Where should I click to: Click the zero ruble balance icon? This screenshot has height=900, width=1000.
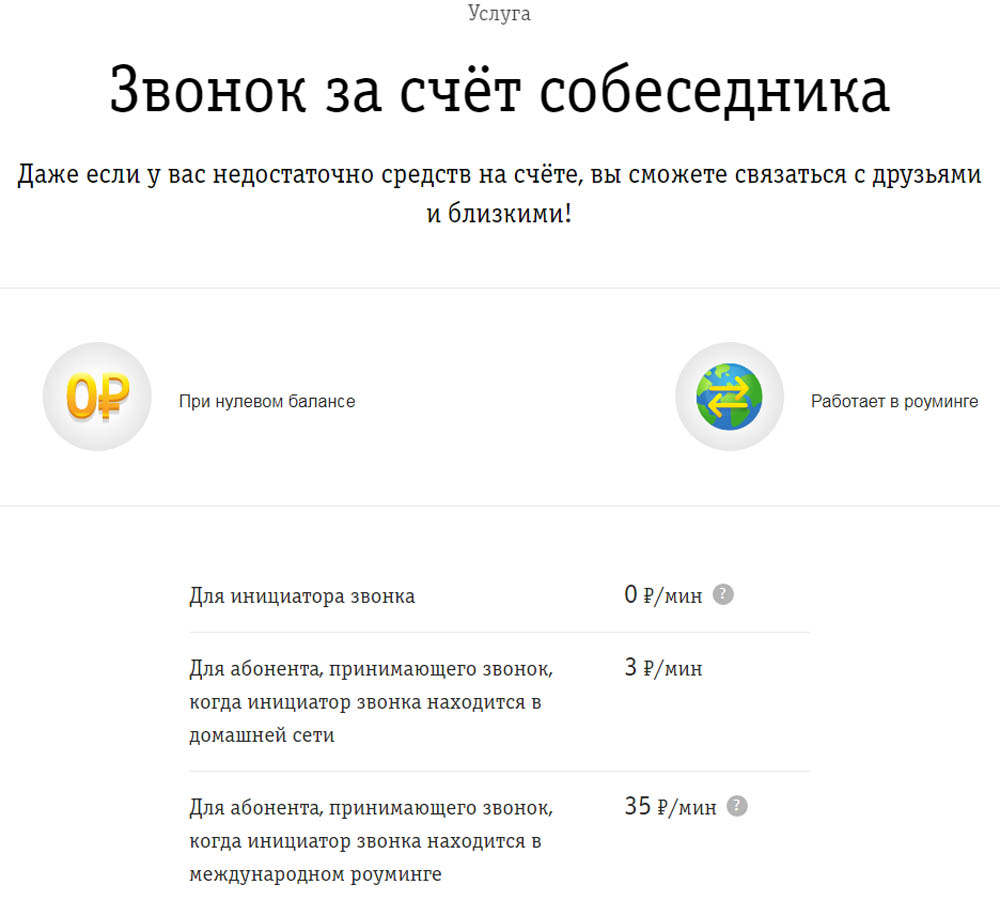[97, 397]
